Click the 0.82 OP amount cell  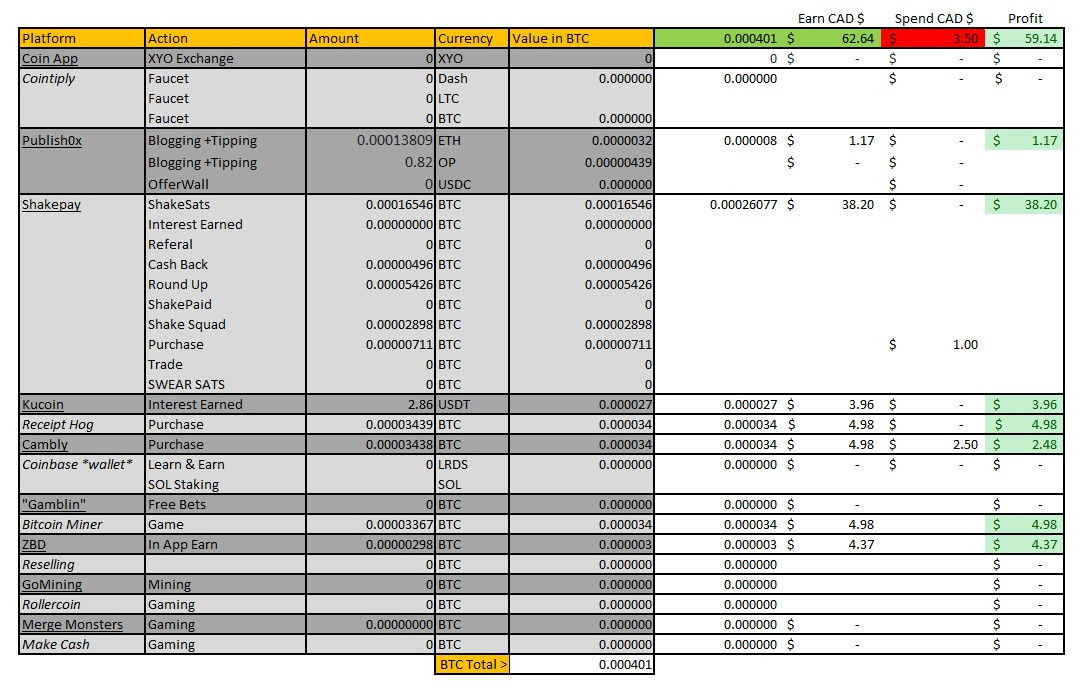tap(370, 162)
